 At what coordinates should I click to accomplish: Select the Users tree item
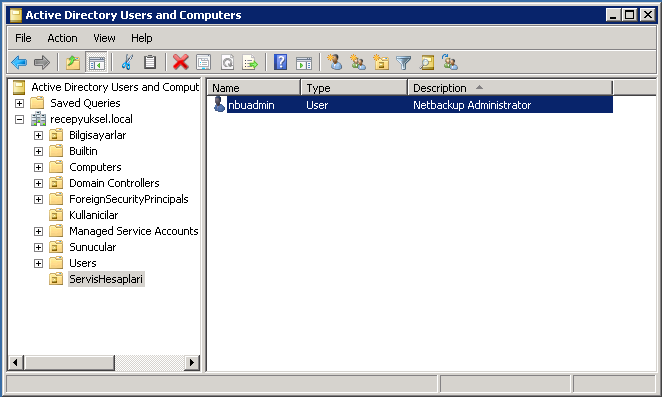tap(83, 263)
